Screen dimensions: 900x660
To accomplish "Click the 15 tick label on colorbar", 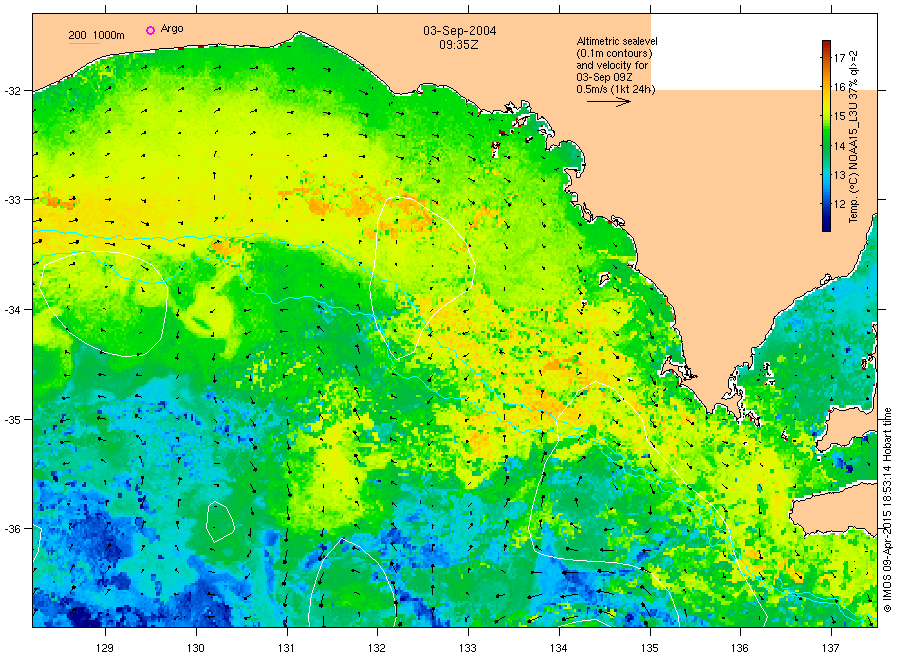I will 841,115.
